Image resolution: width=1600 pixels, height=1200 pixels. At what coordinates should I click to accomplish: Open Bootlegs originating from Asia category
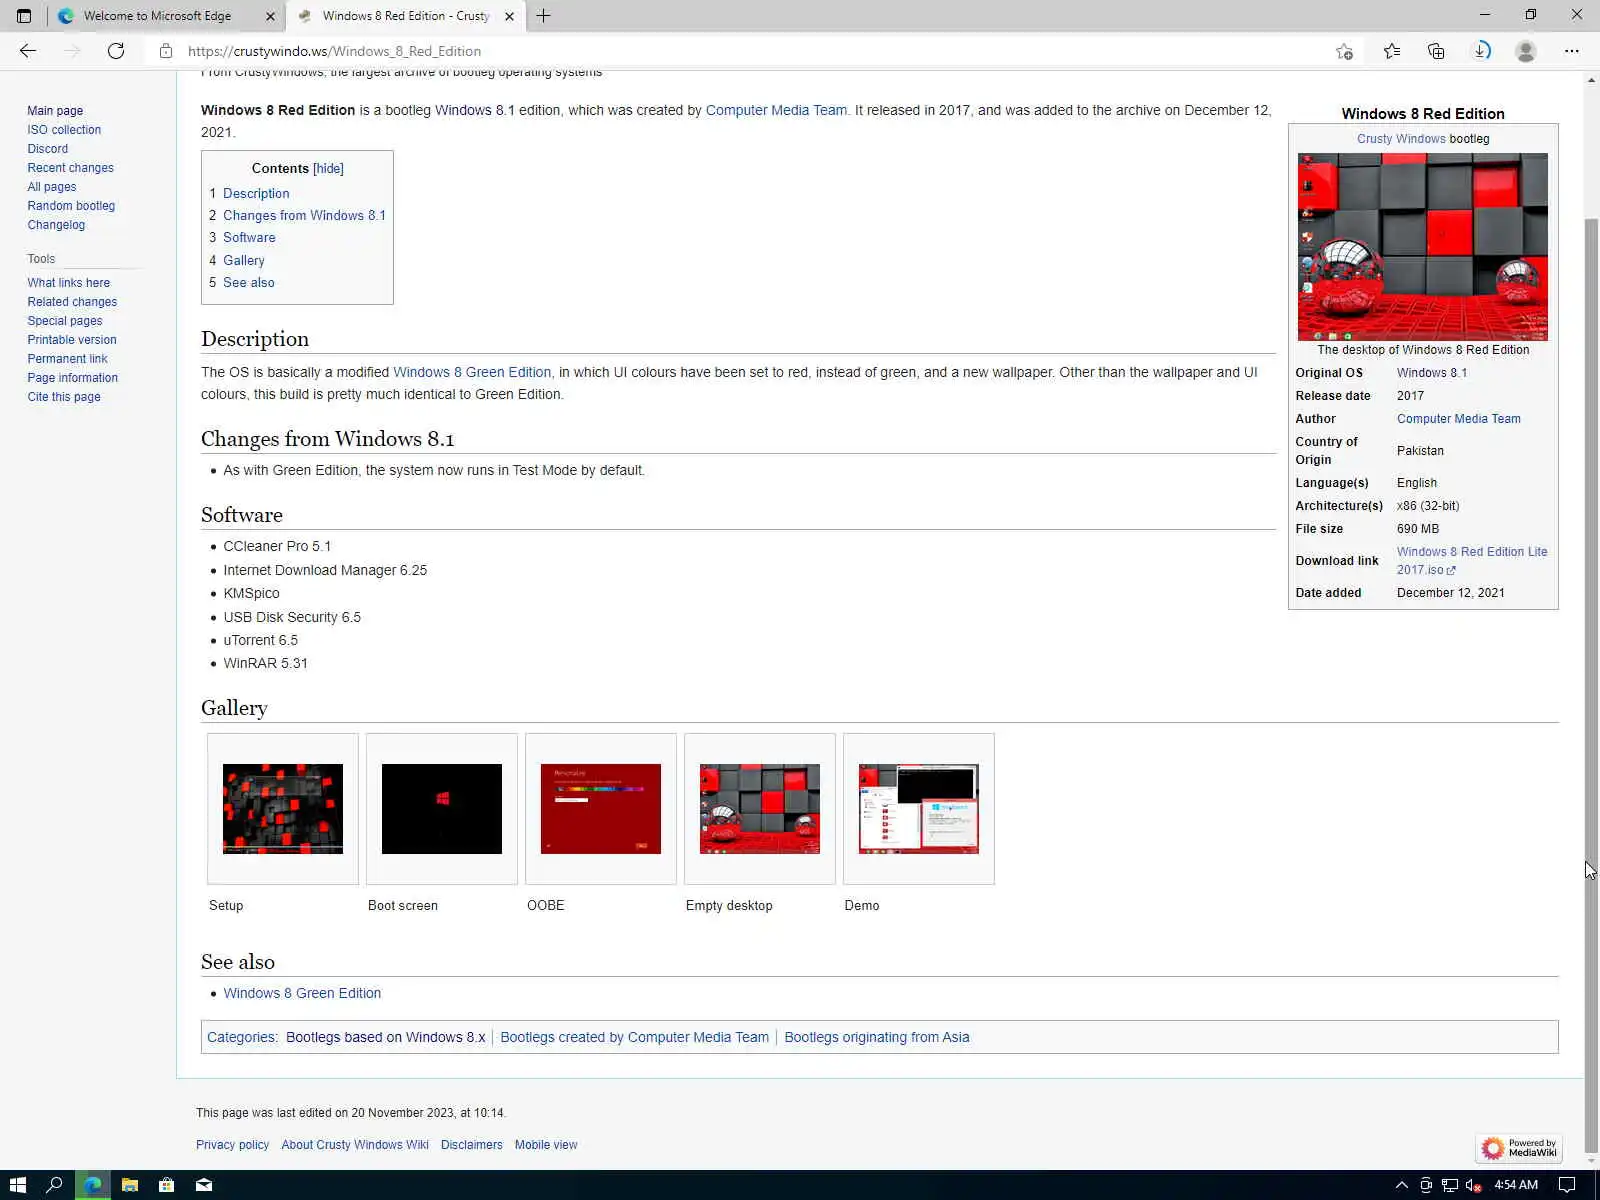point(877,1038)
